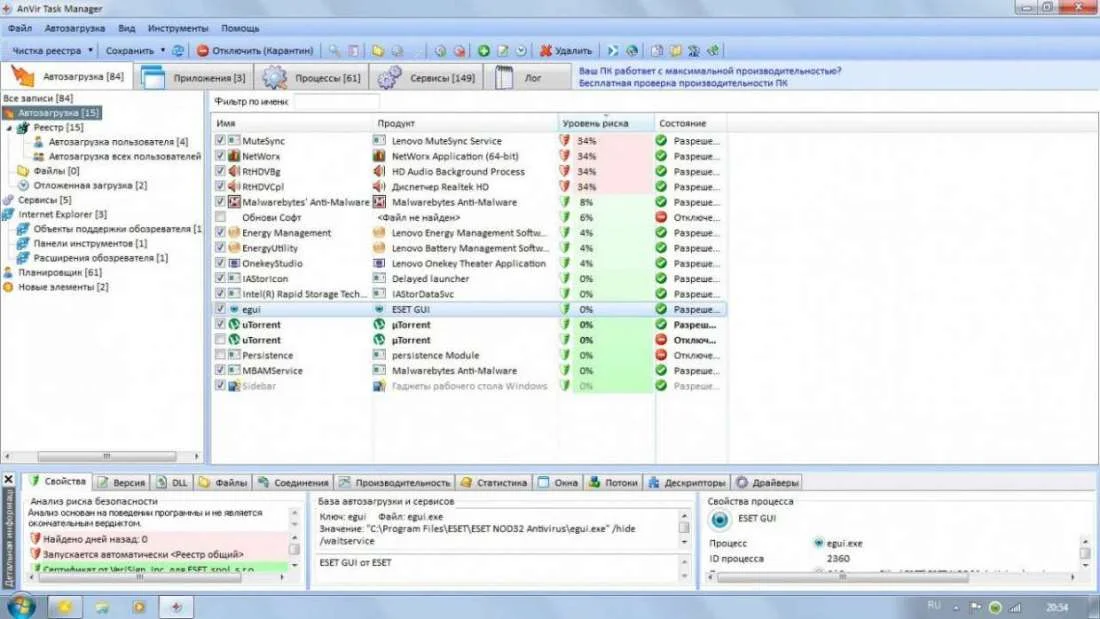Screen dimensions: 1100x619
Task: Click scroll-down arrow in risk analysis panel
Action: (x=295, y=565)
